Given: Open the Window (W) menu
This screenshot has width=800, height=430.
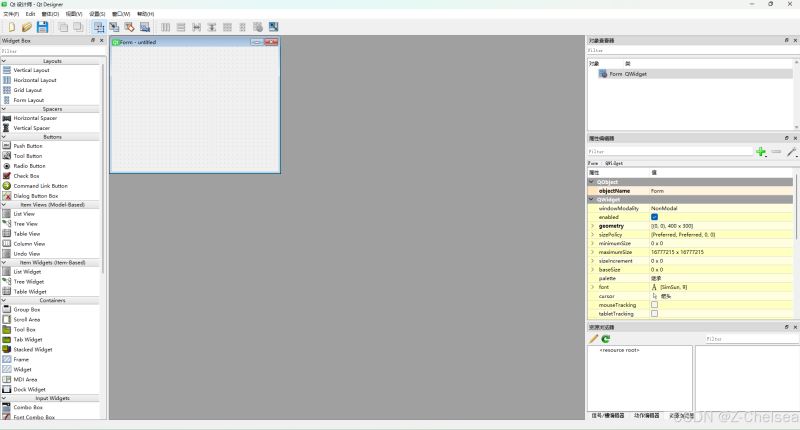Looking at the screenshot, I should coord(121,14).
